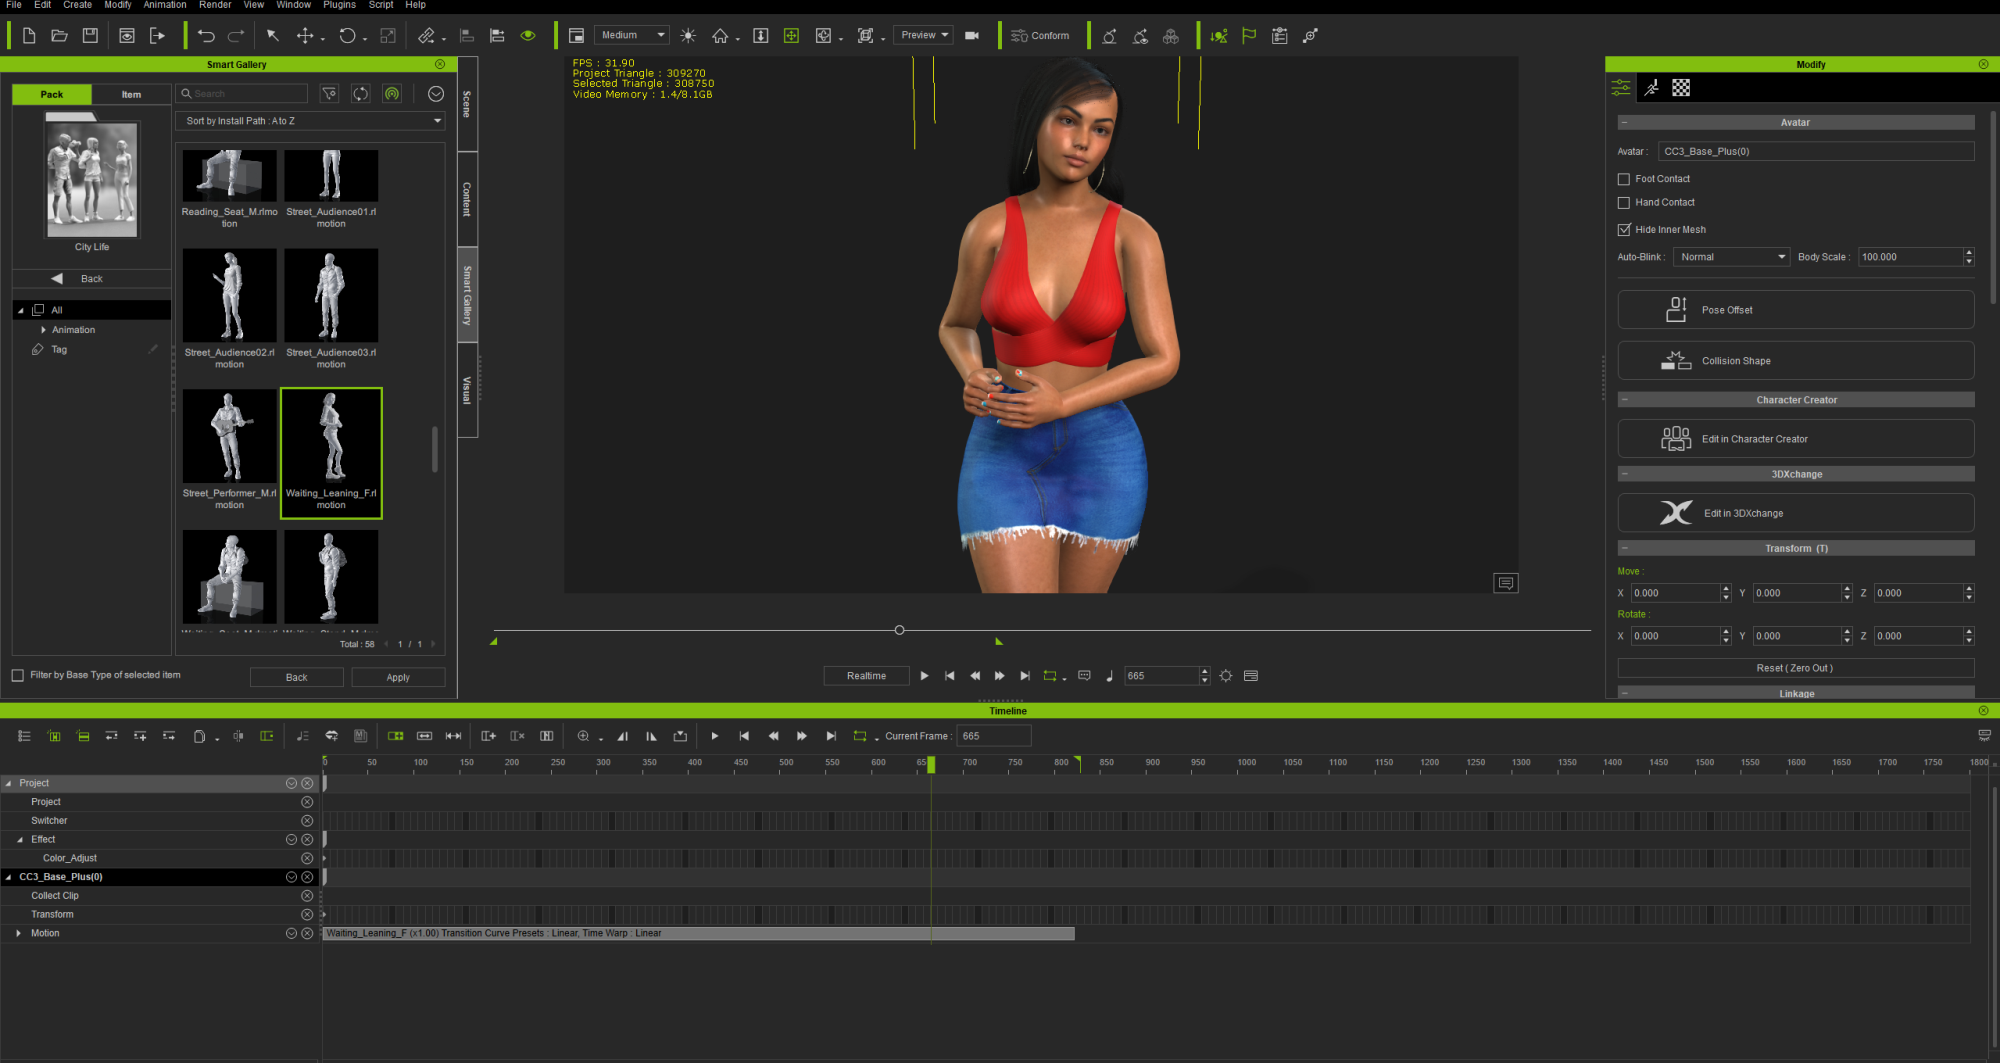2000x1063 pixels.
Task: Enable the Foot Contact checkbox
Action: pos(1624,180)
